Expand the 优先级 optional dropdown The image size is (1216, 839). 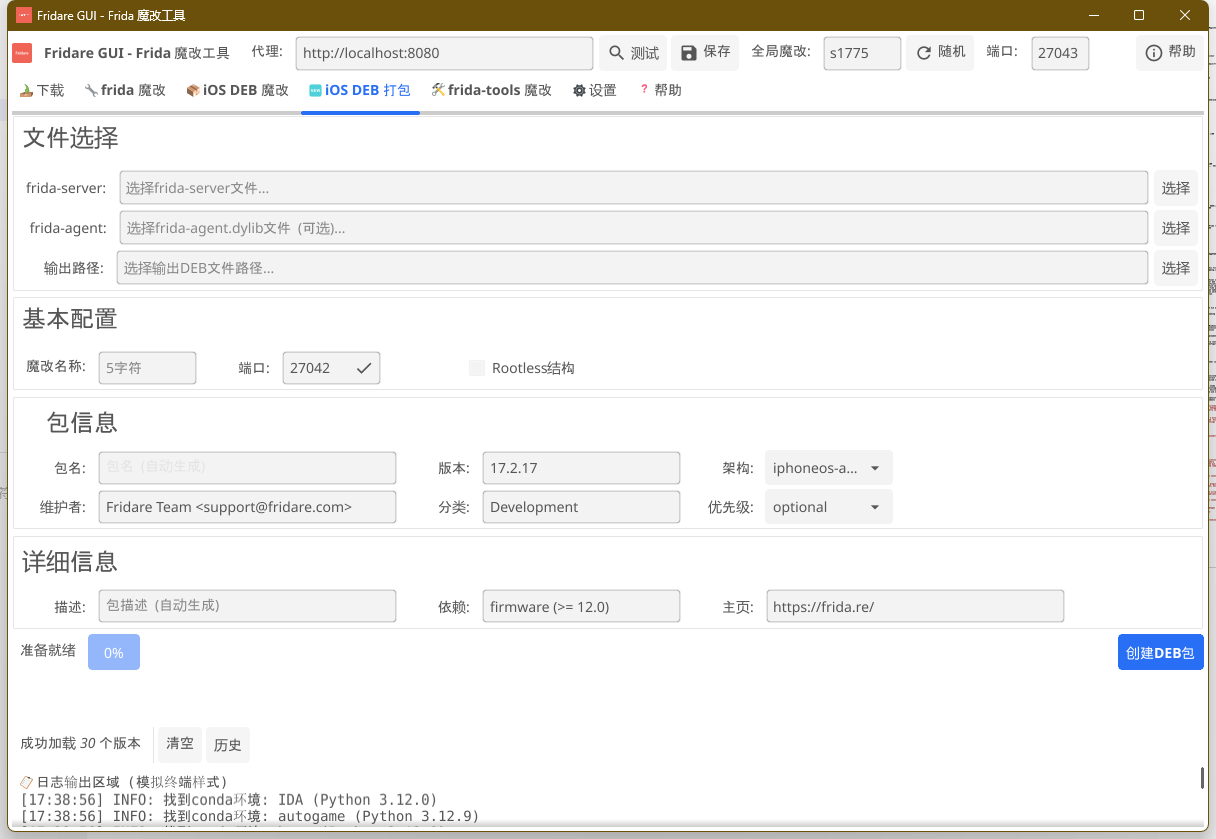(x=829, y=507)
